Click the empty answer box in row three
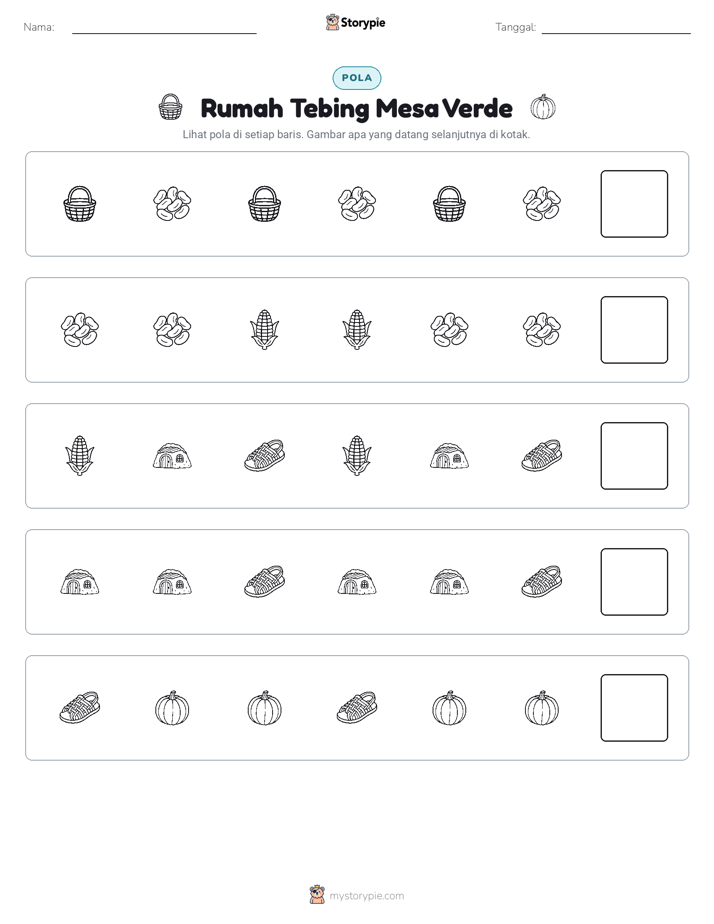This screenshot has width=714, height=924. point(634,456)
